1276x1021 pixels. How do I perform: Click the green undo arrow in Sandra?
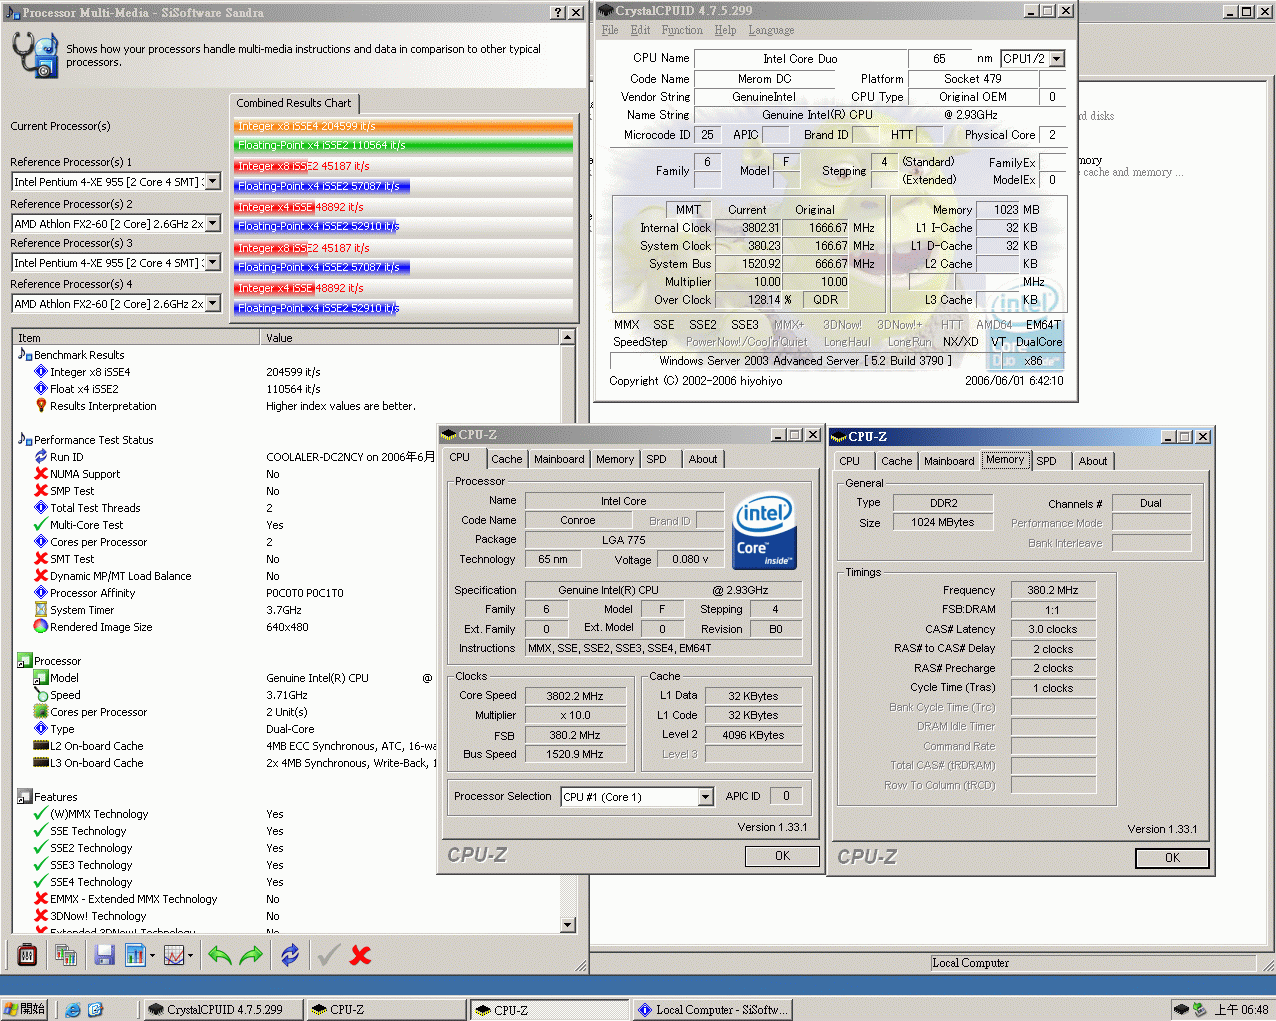coord(219,955)
